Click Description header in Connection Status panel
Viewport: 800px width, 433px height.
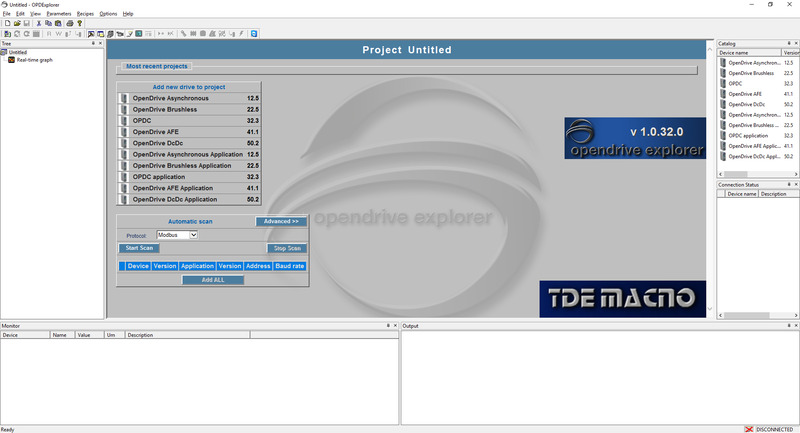pyautogui.click(x=779, y=194)
